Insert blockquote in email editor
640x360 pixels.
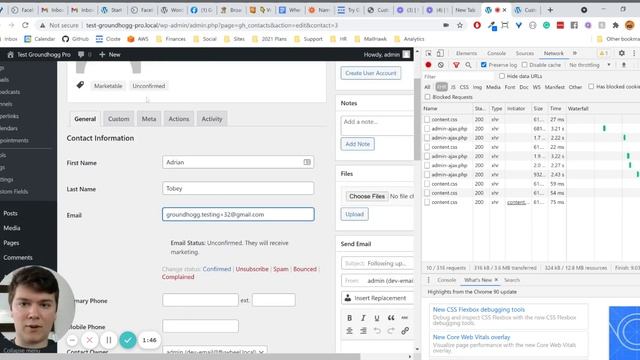(x=391, y=318)
